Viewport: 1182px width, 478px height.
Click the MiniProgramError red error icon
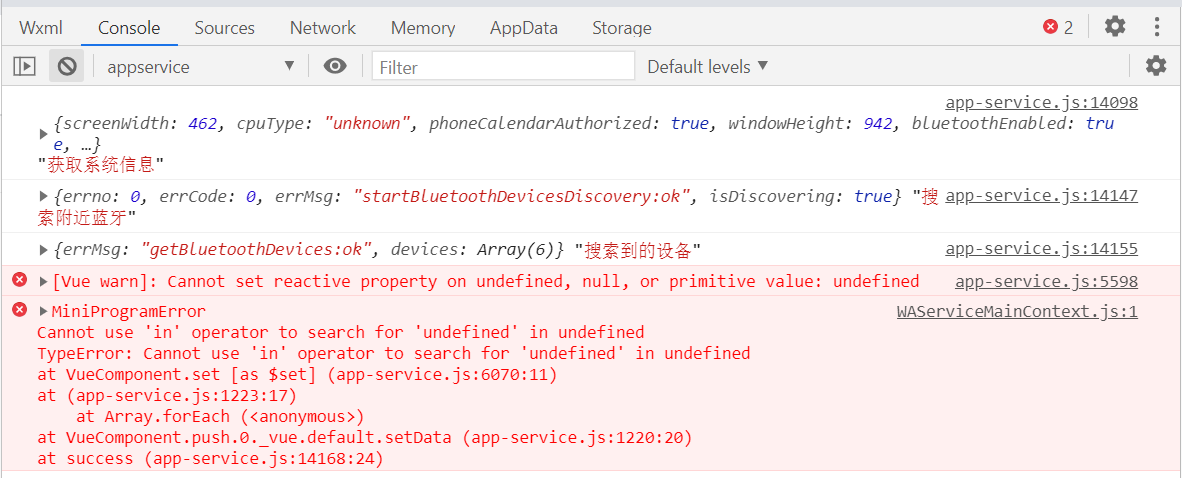[x=20, y=310]
